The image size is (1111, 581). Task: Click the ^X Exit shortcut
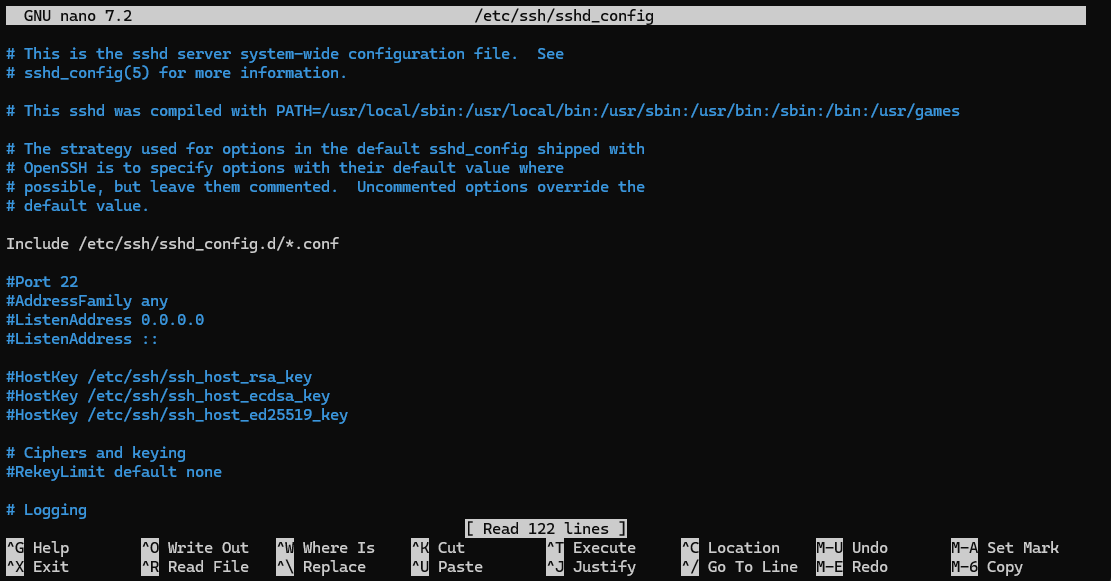point(38,567)
